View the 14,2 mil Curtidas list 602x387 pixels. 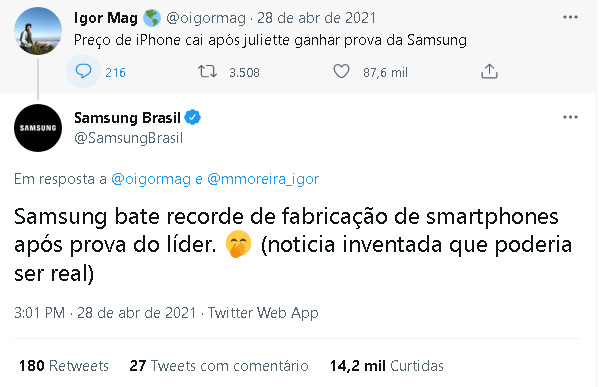(387, 366)
